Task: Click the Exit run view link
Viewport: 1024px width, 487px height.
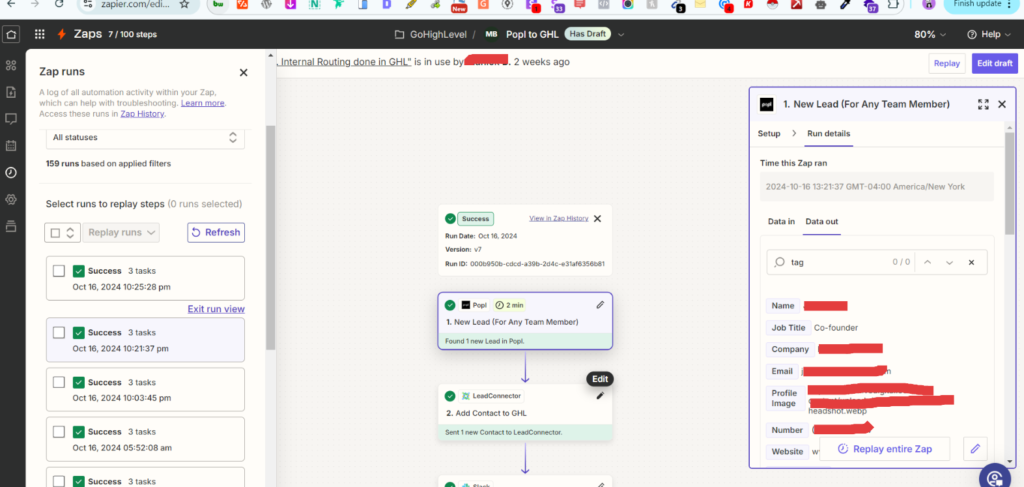Action: pos(216,309)
